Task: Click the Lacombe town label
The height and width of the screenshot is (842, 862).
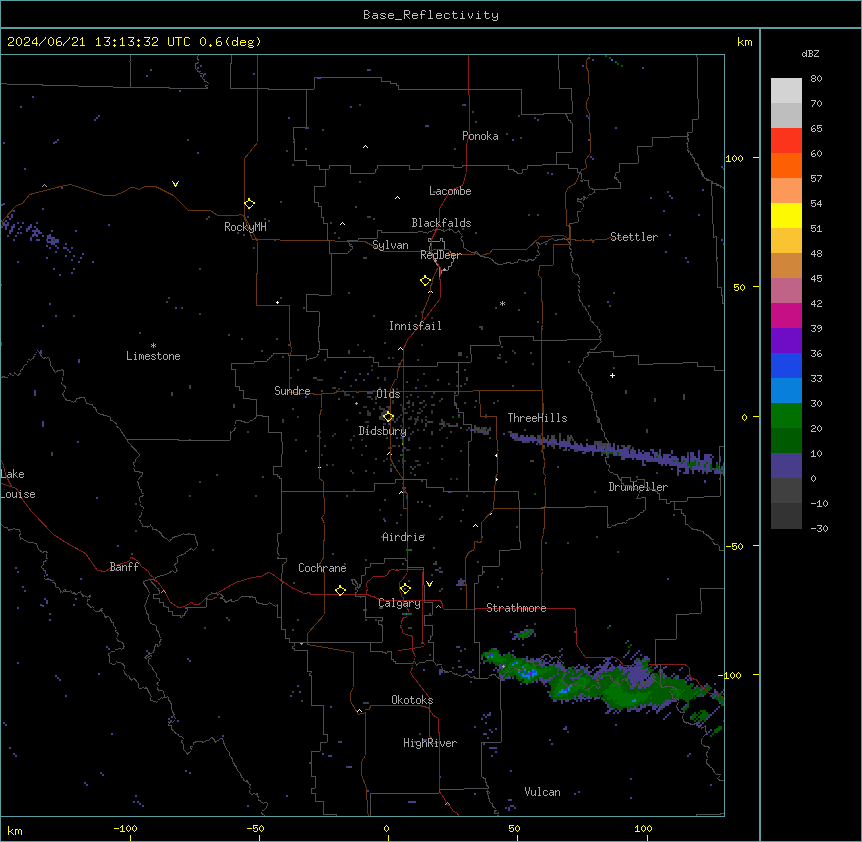Action: [x=450, y=191]
